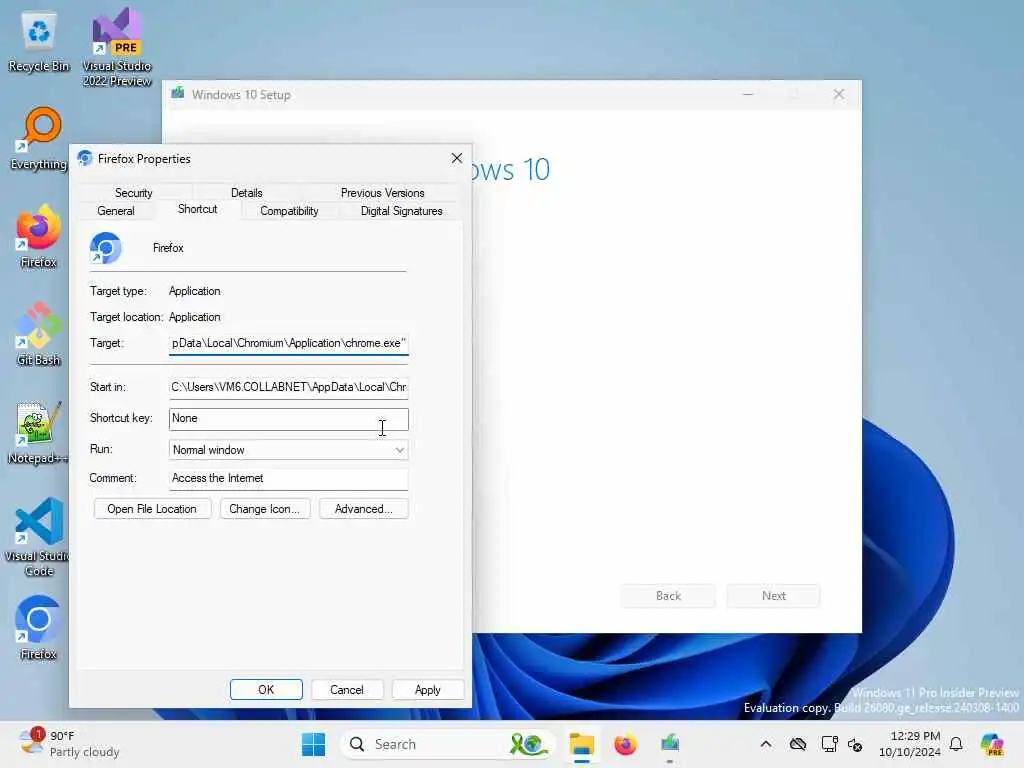Click the "Firefox" name text in Properties
Viewport: 1024px width, 768px height.
pos(168,248)
